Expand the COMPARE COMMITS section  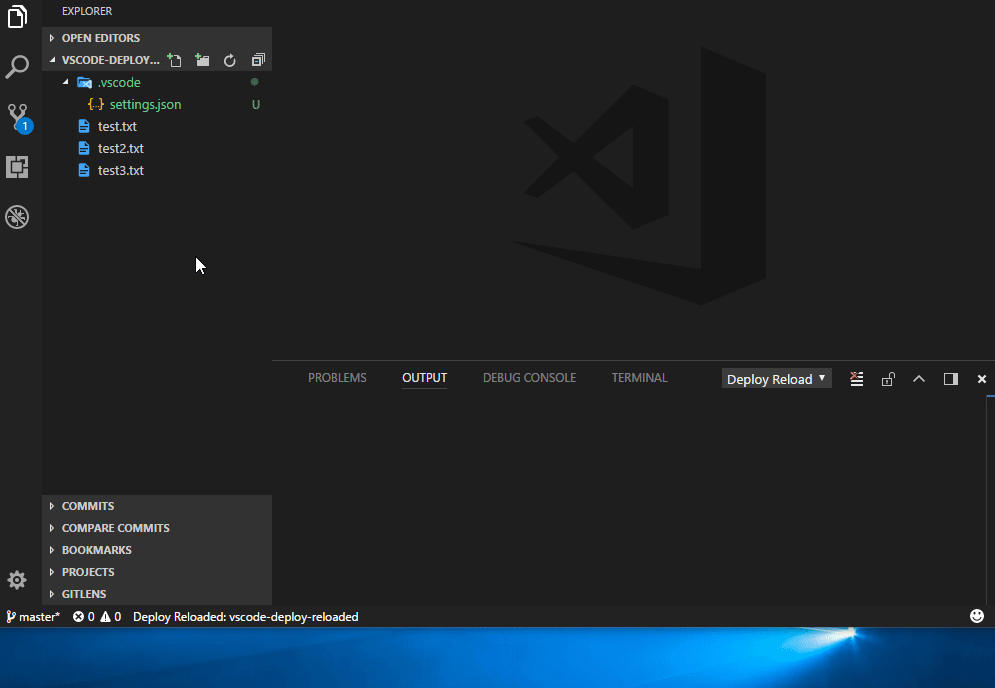tap(157, 528)
